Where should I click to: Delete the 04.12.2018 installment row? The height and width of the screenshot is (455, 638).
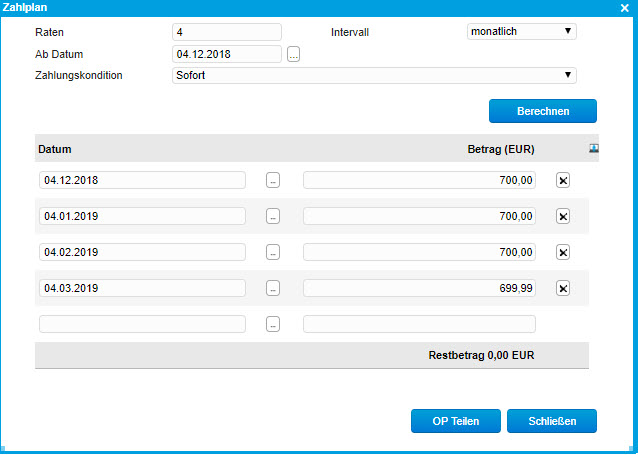pos(562,180)
